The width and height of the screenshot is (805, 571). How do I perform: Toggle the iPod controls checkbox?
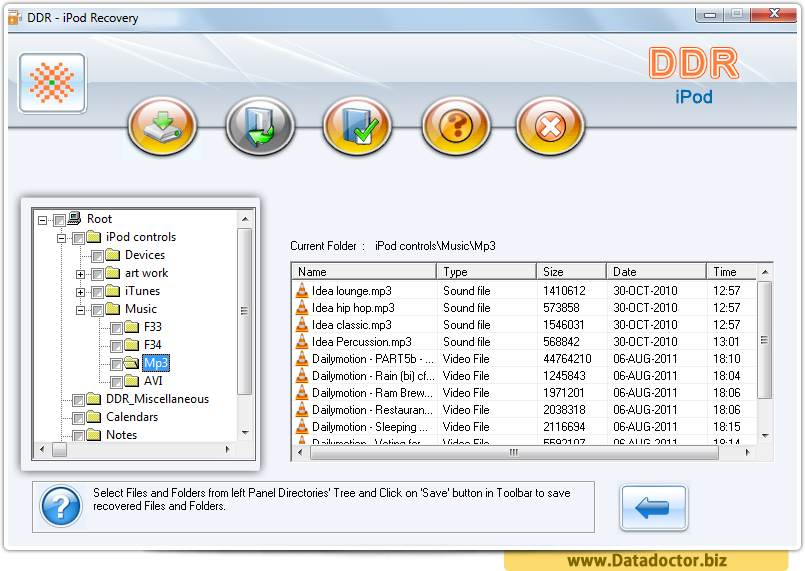pyautogui.click(x=78, y=238)
